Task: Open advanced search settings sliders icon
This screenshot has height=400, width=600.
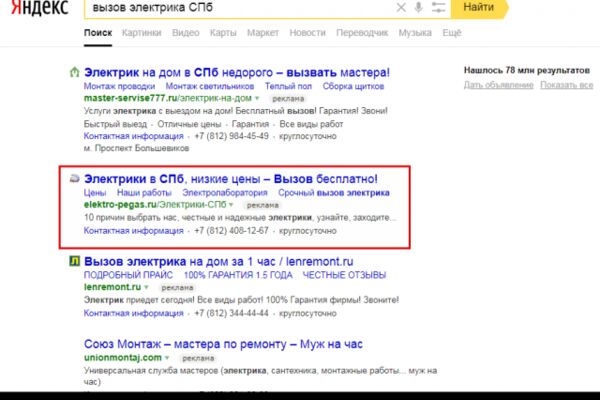Action: coord(438,7)
